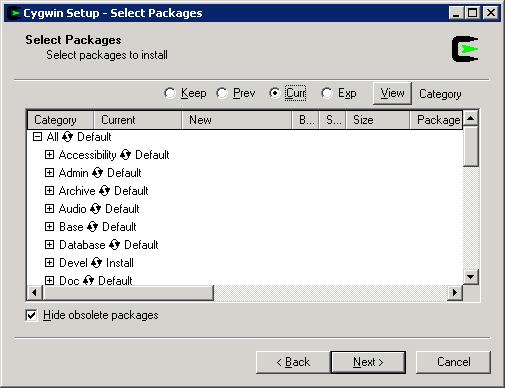505x388 pixels.
Task: Click the Cygwin title bar icon
Action: click(x=14, y=13)
